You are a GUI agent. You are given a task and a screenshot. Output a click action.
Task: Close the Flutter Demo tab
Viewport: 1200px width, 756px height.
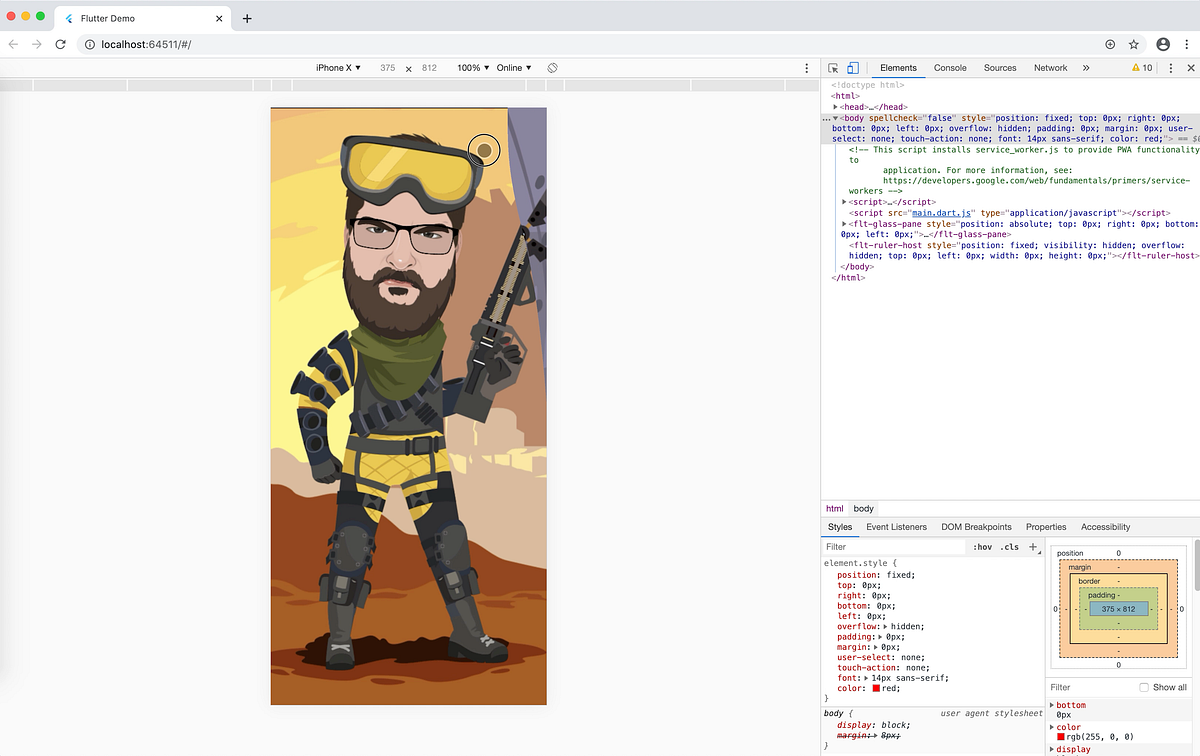click(219, 18)
